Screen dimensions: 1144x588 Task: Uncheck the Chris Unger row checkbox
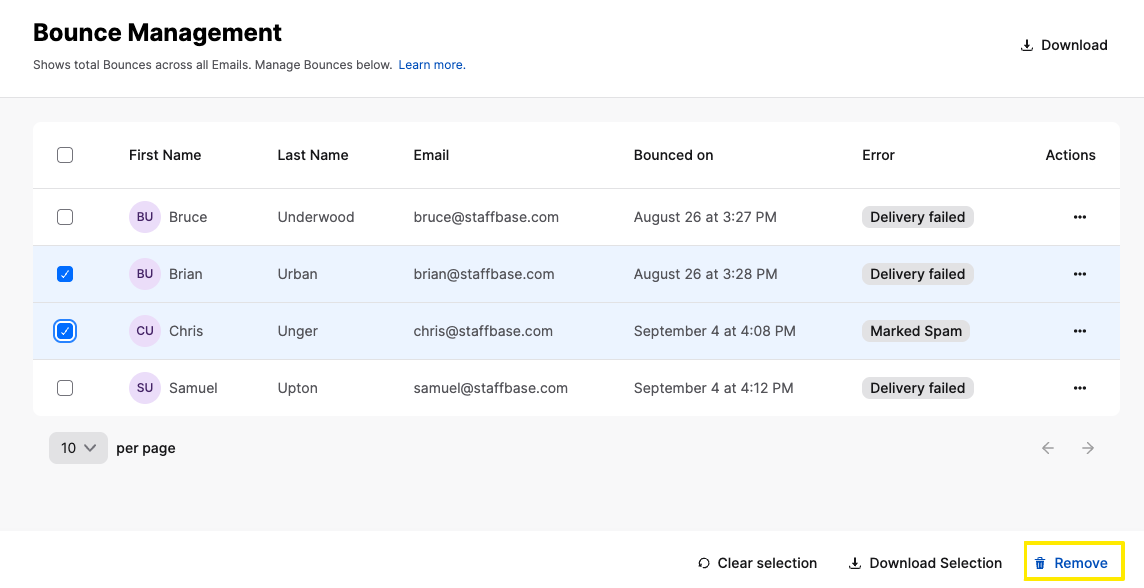tap(65, 331)
